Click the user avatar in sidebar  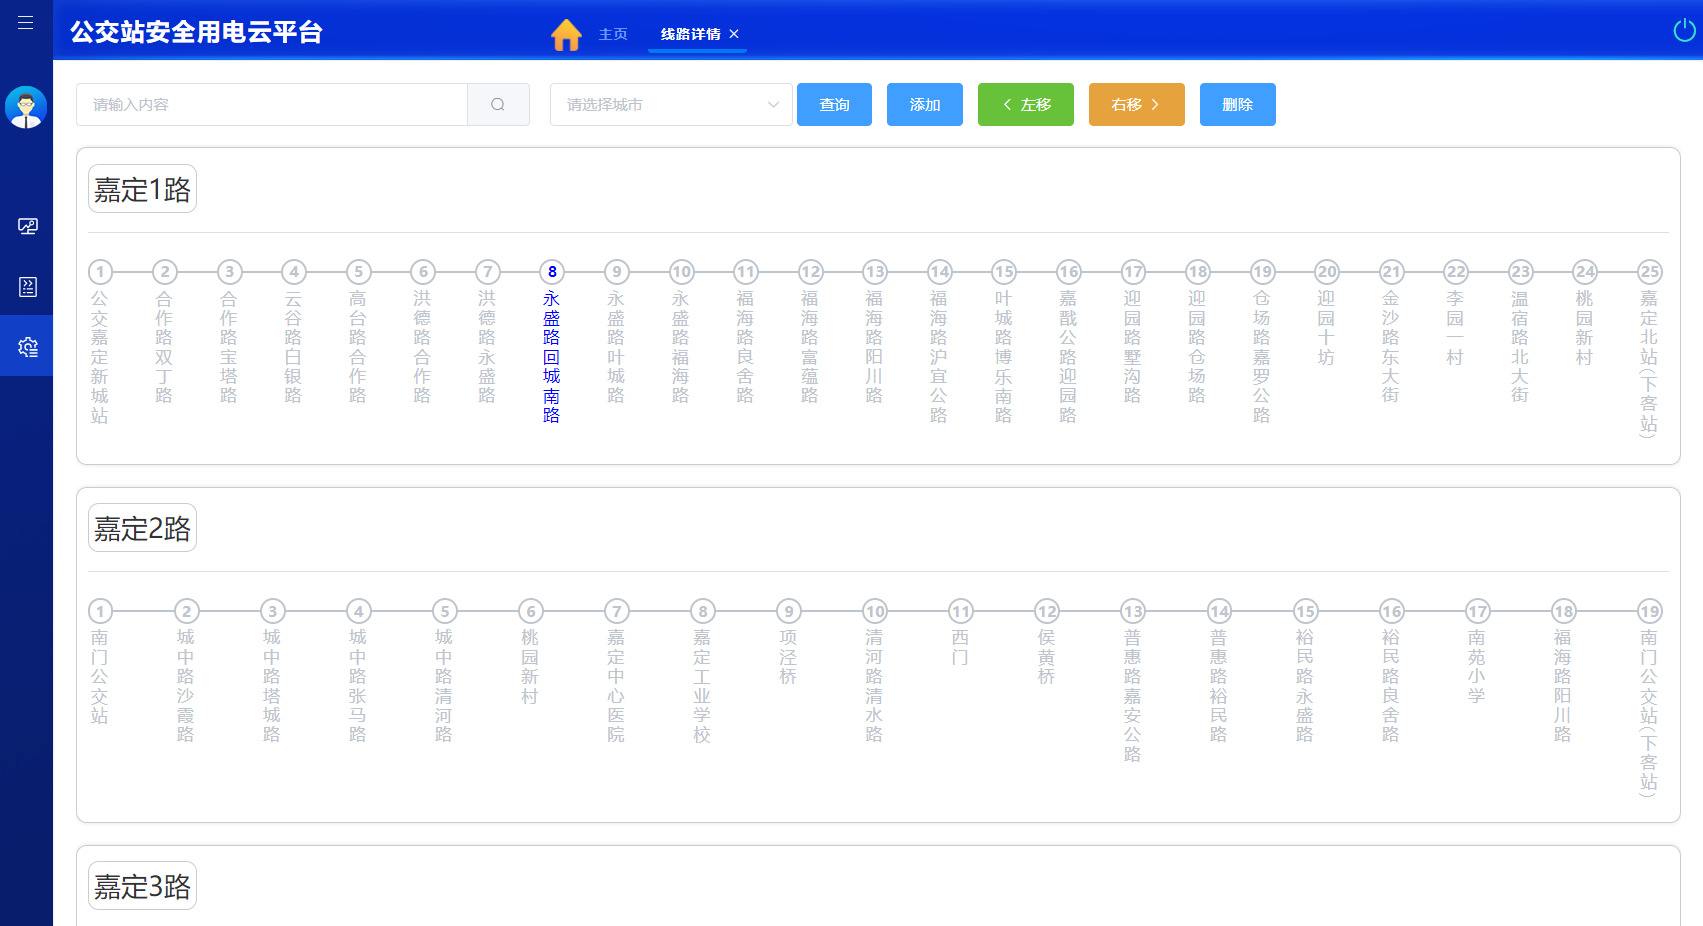pyautogui.click(x=26, y=107)
